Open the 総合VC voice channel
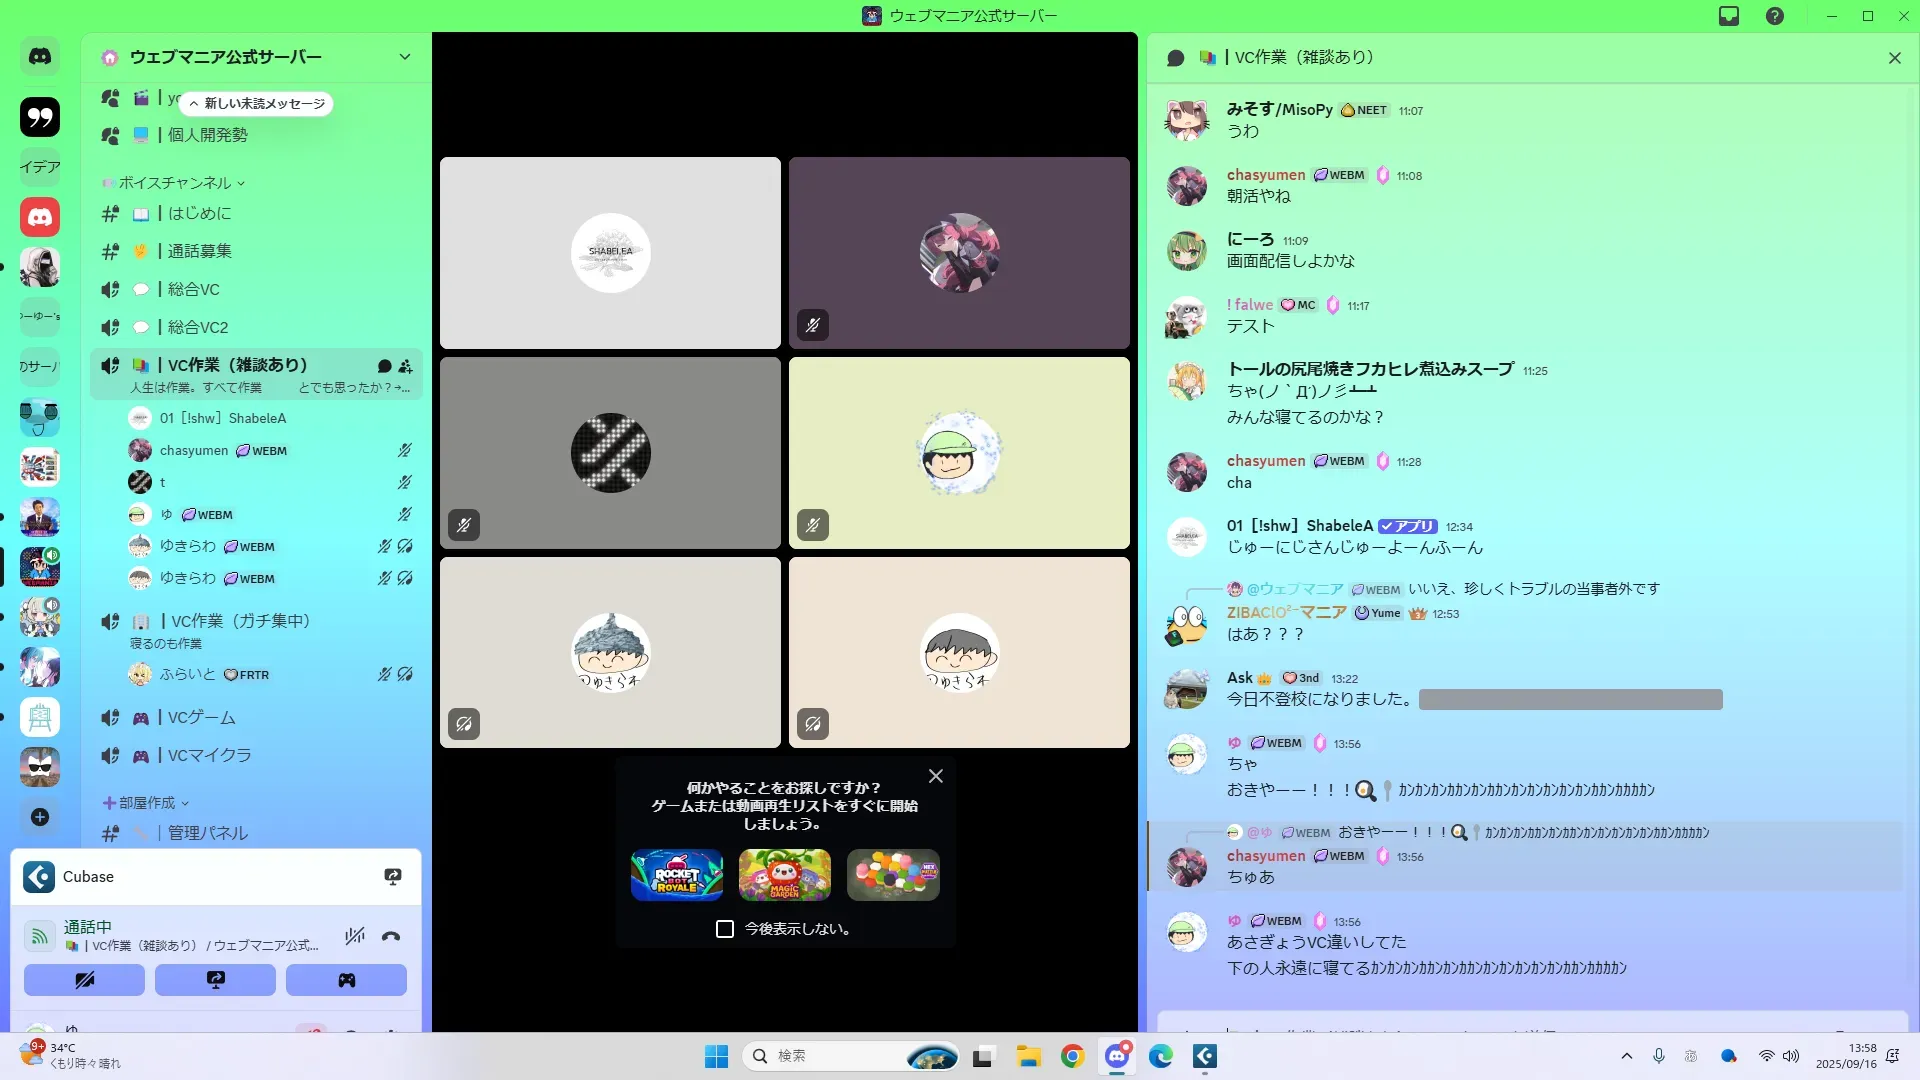Image resolution: width=1920 pixels, height=1080 pixels. coord(193,289)
